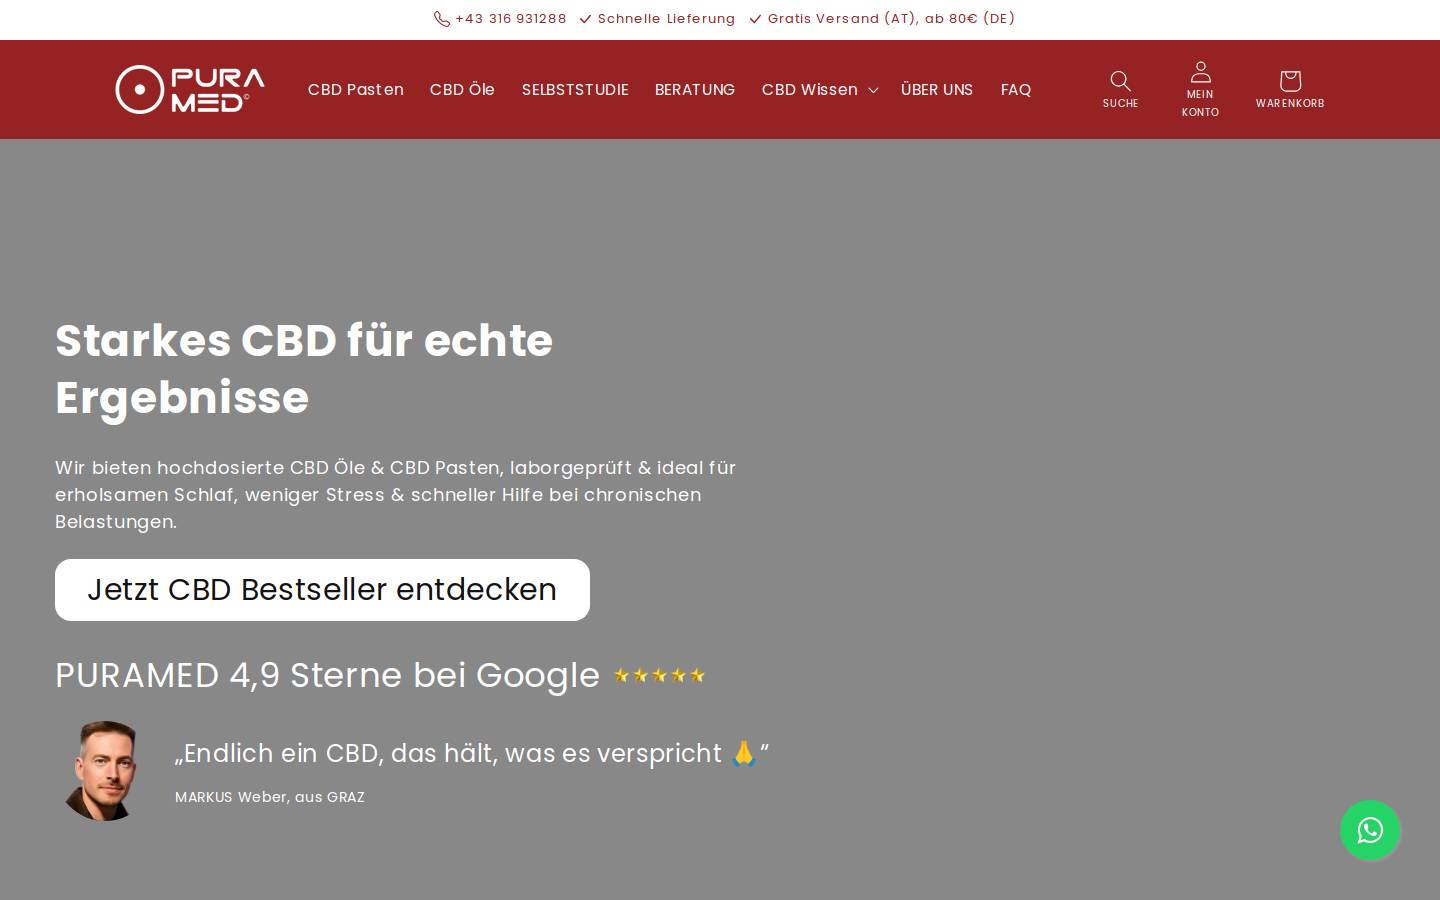Click the WARENKORB label
Viewport: 1440px width, 900px height.
click(x=1290, y=104)
